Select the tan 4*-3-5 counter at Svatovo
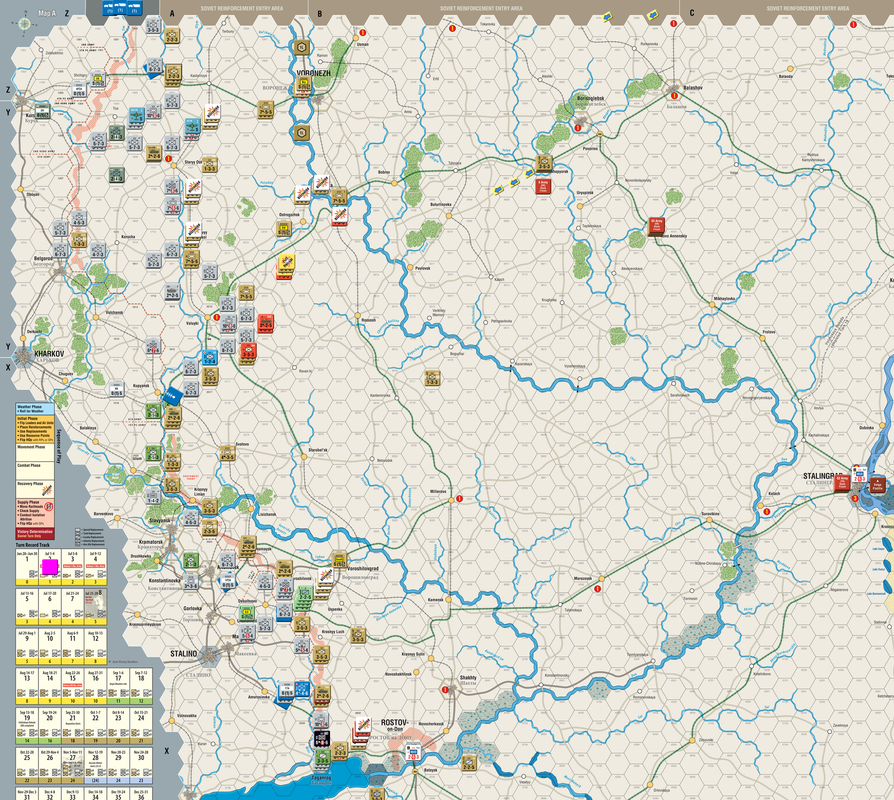The height and width of the screenshot is (800, 894). 227,454
